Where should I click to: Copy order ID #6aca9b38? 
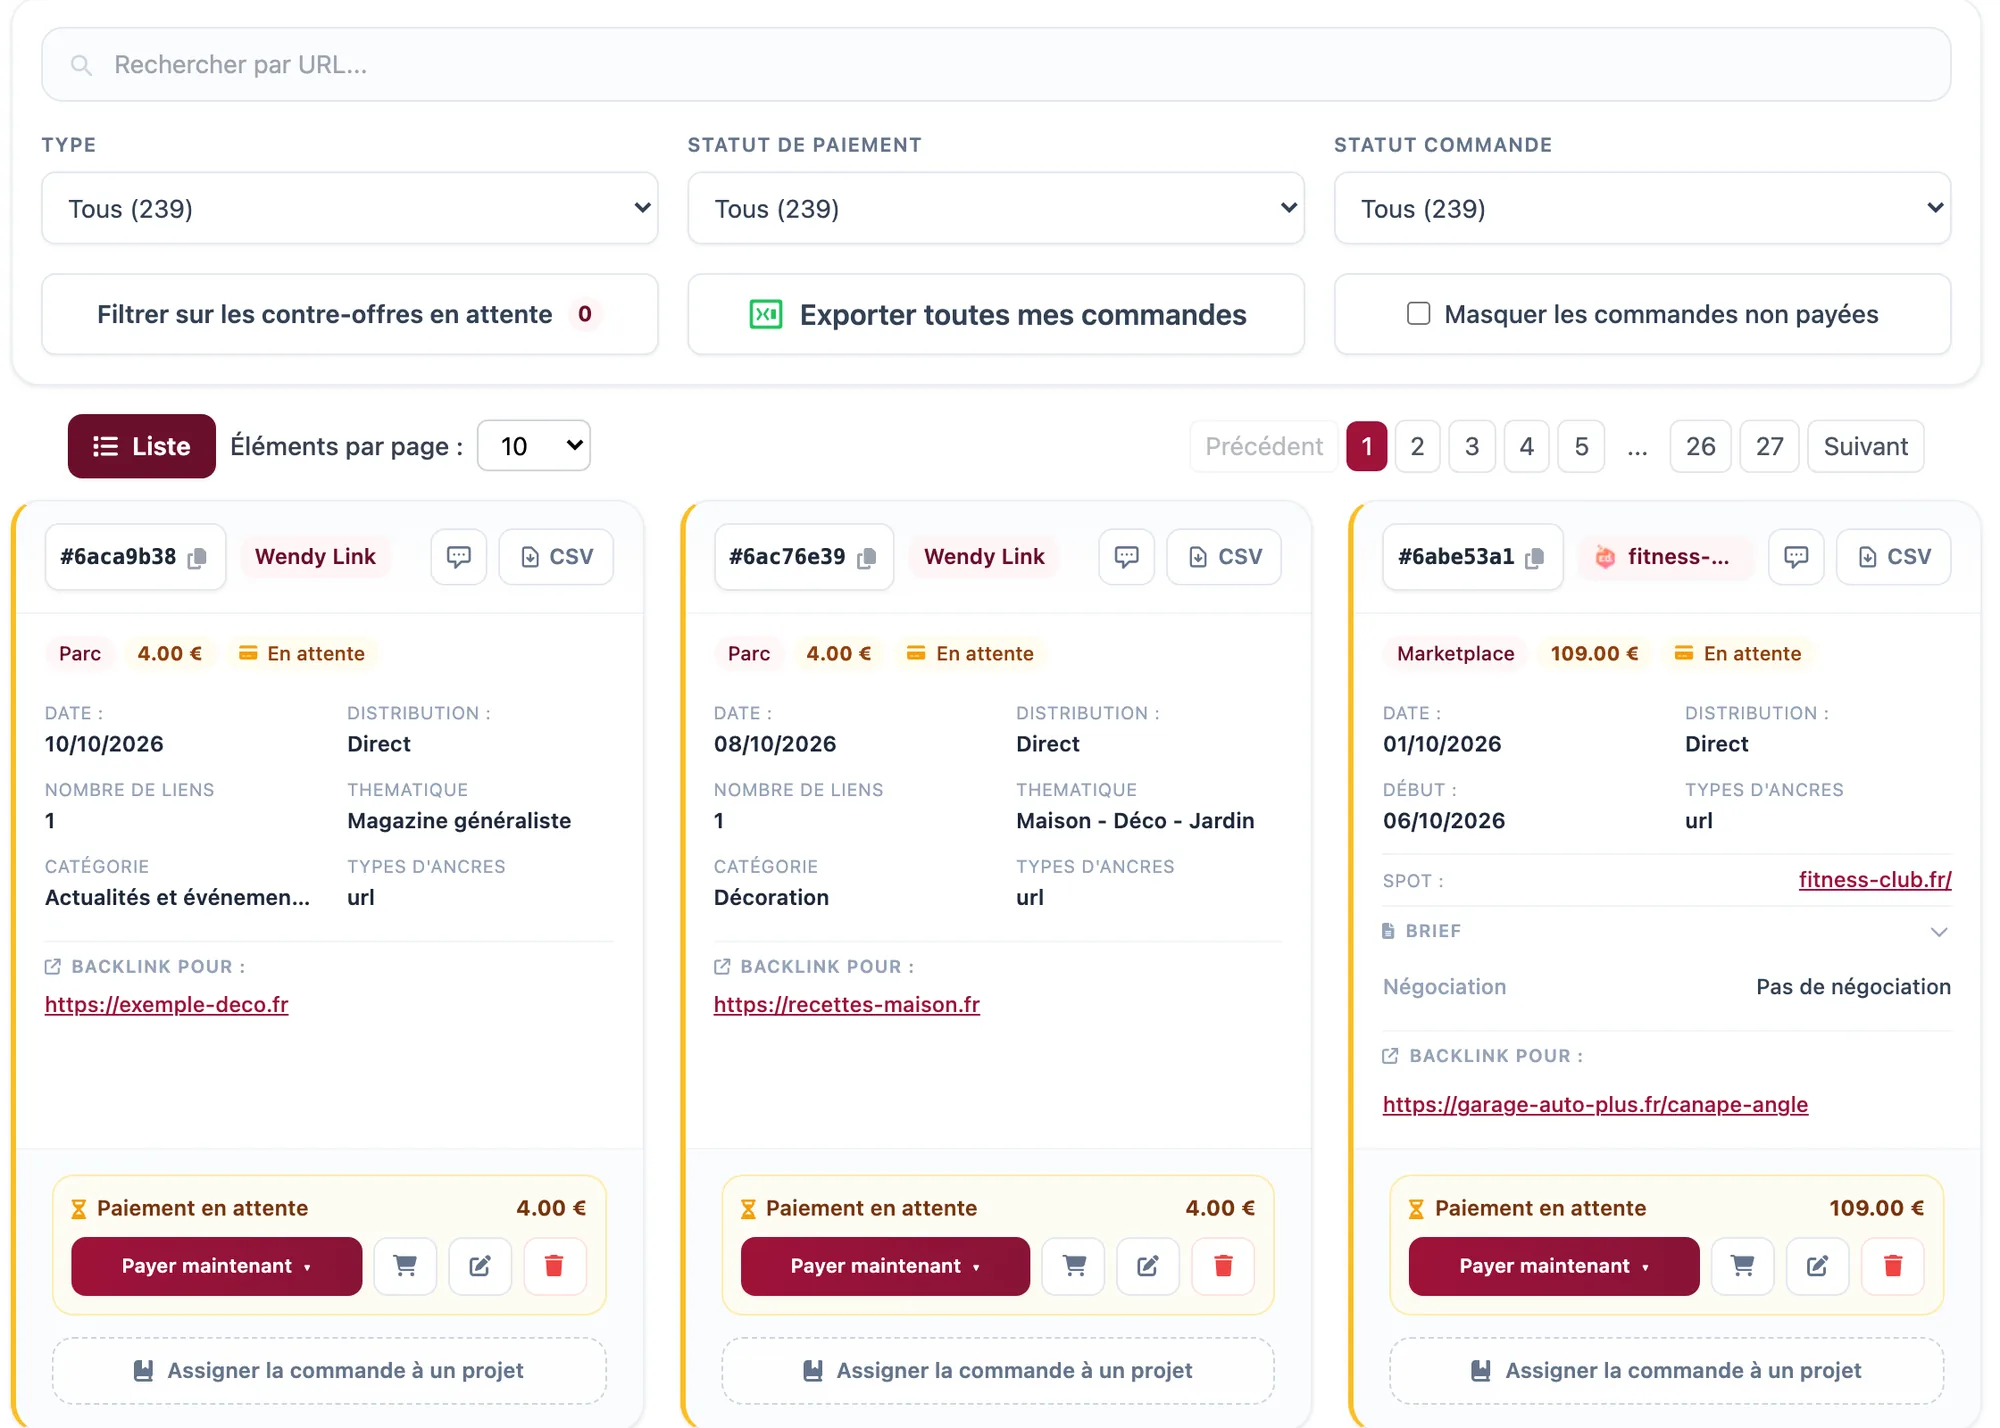pos(197,558)
